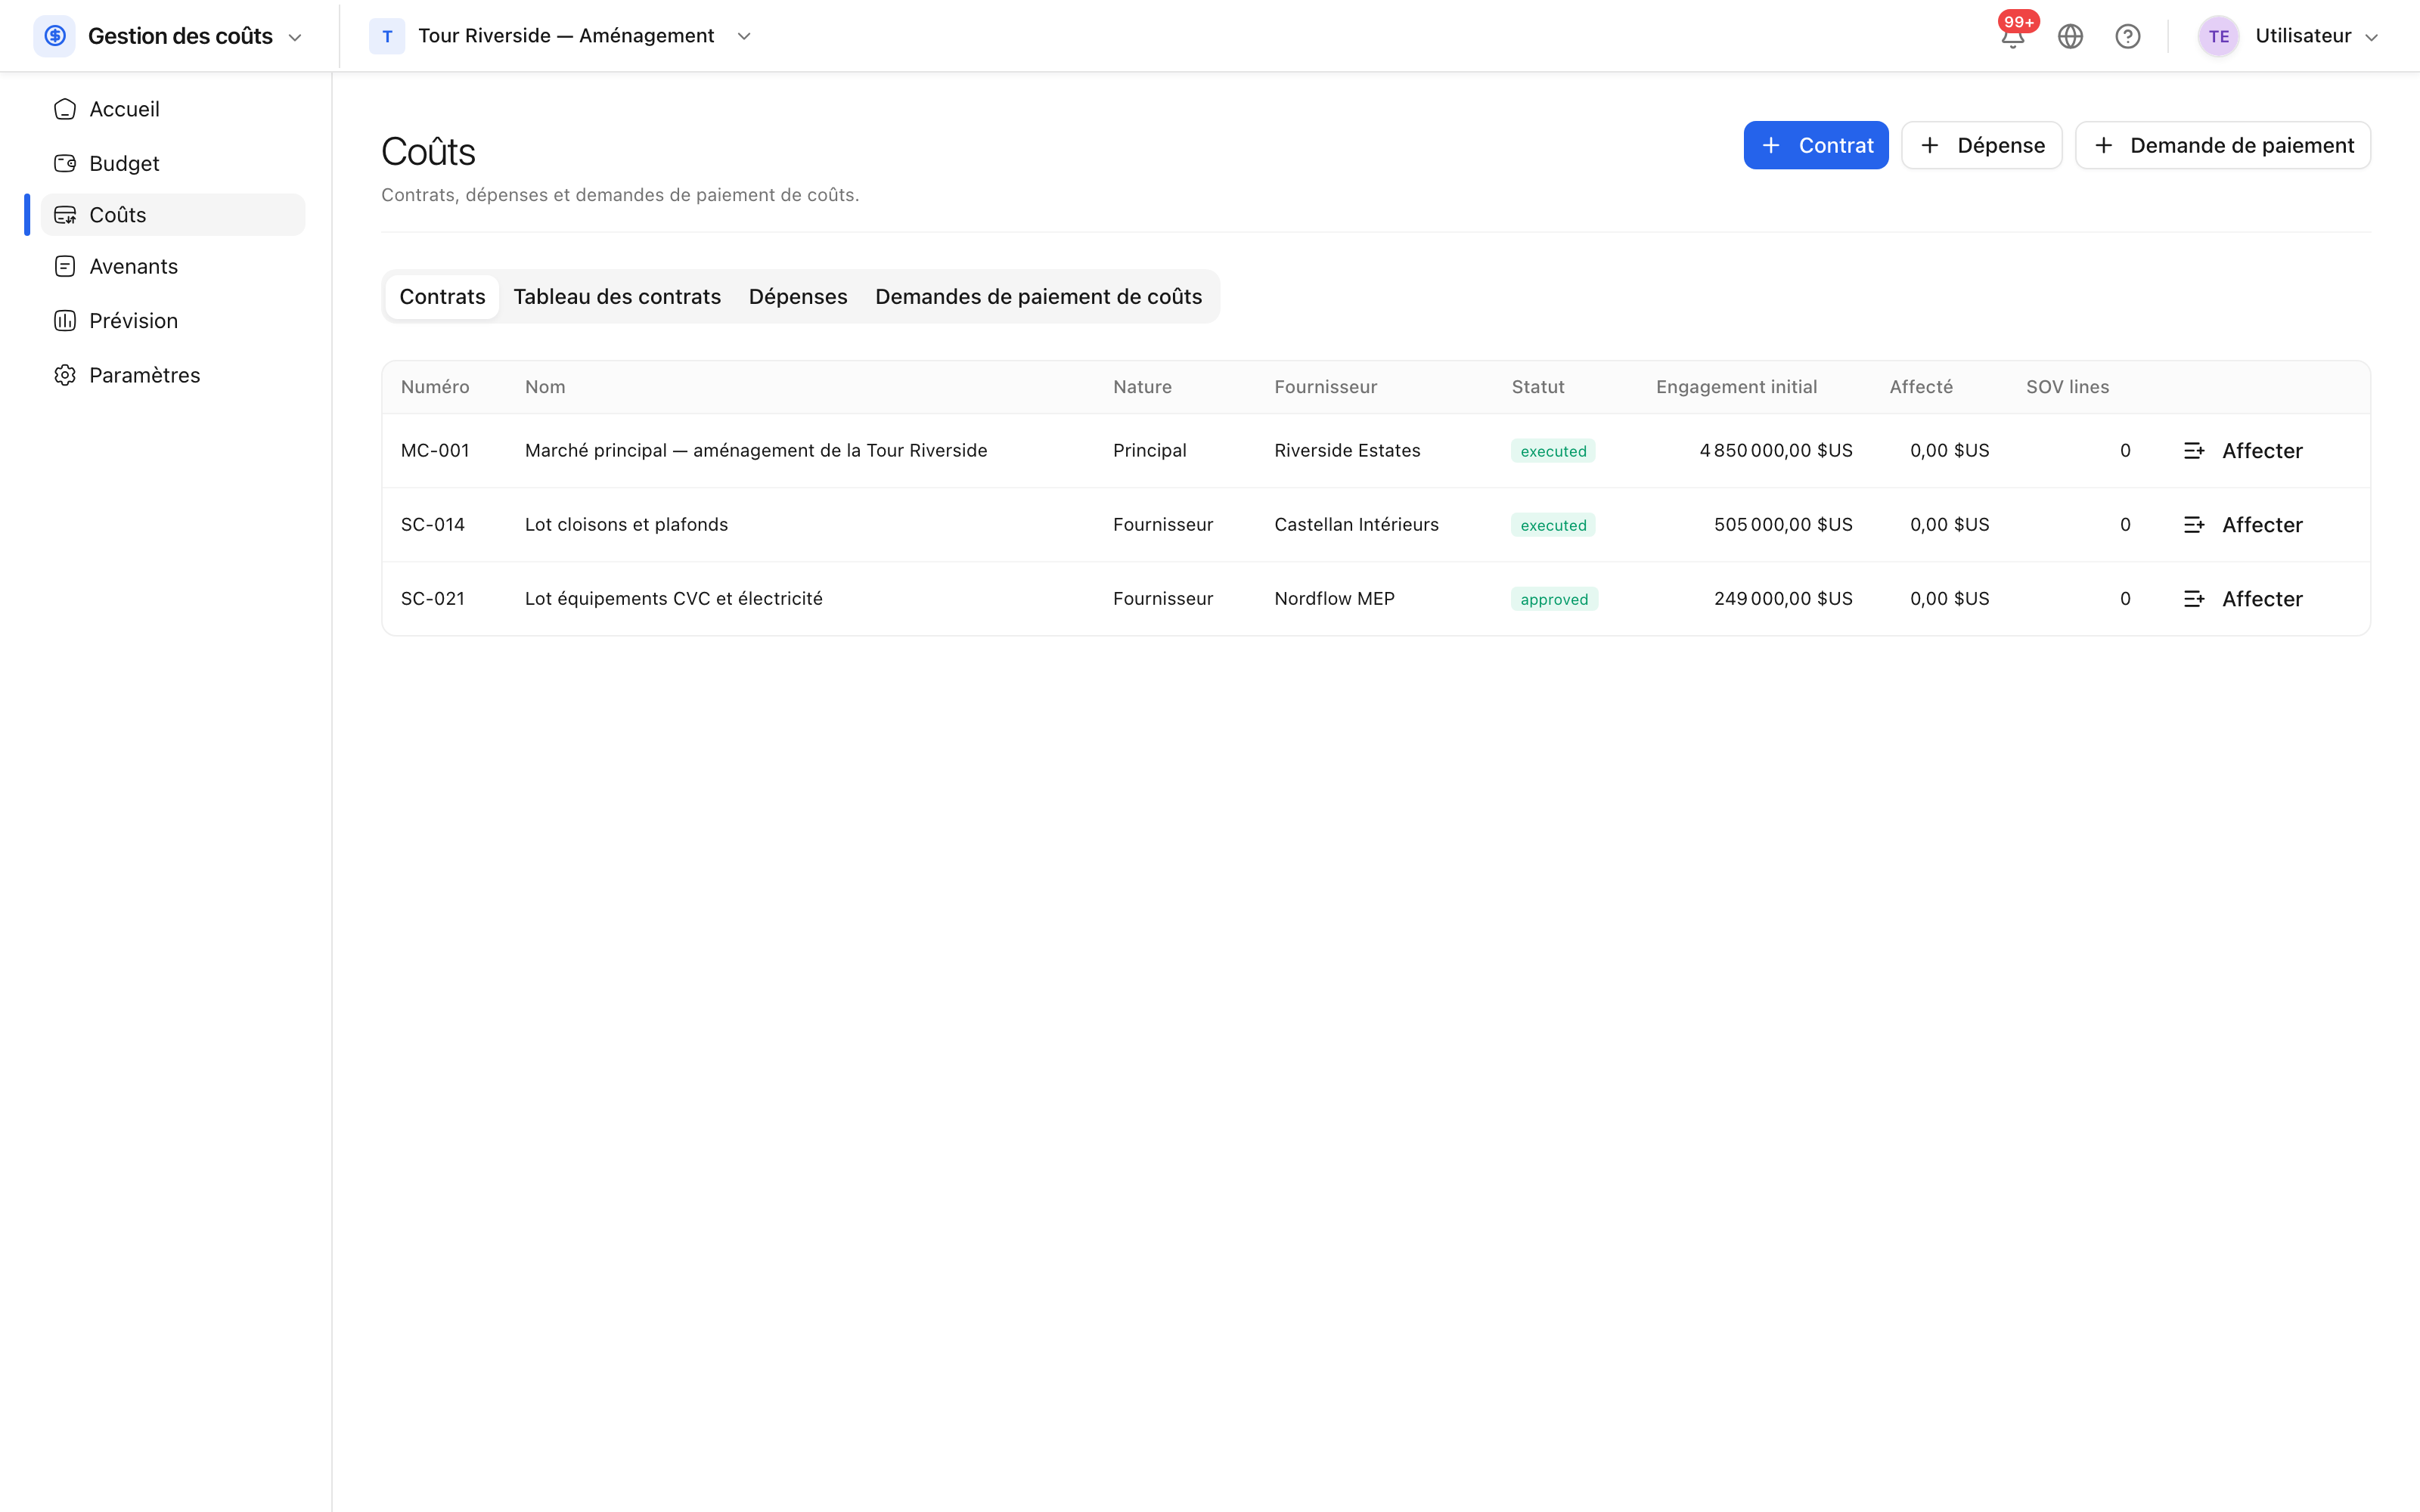Click the approved status badge for SC-021

tap(1554, 599)
